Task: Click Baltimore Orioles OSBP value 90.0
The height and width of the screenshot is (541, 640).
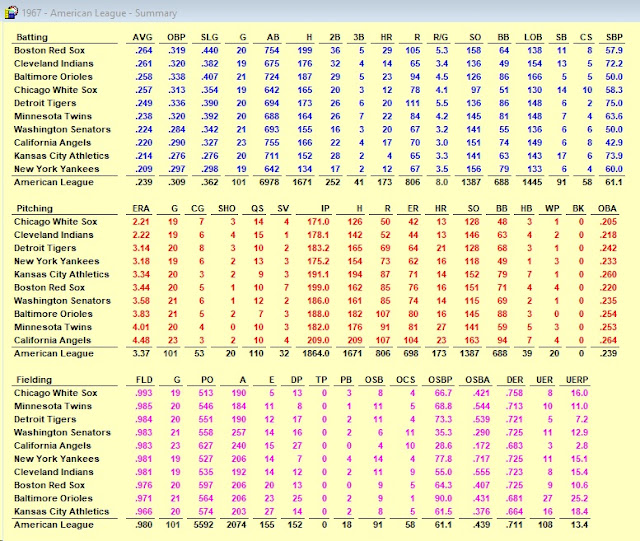Action: (443, 498)
